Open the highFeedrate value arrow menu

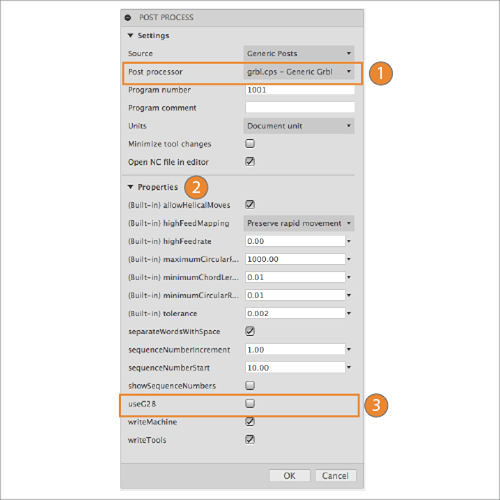coord(349,241)
